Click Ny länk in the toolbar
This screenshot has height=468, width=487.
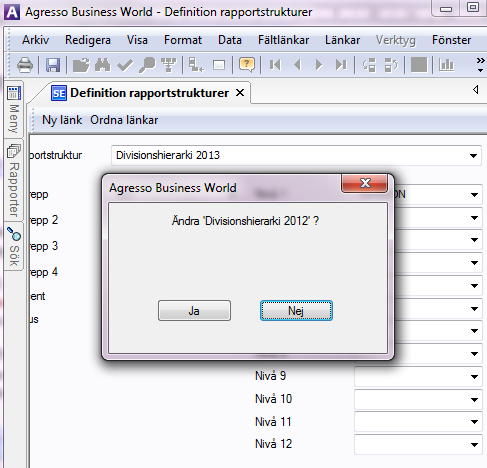[62, 120]
